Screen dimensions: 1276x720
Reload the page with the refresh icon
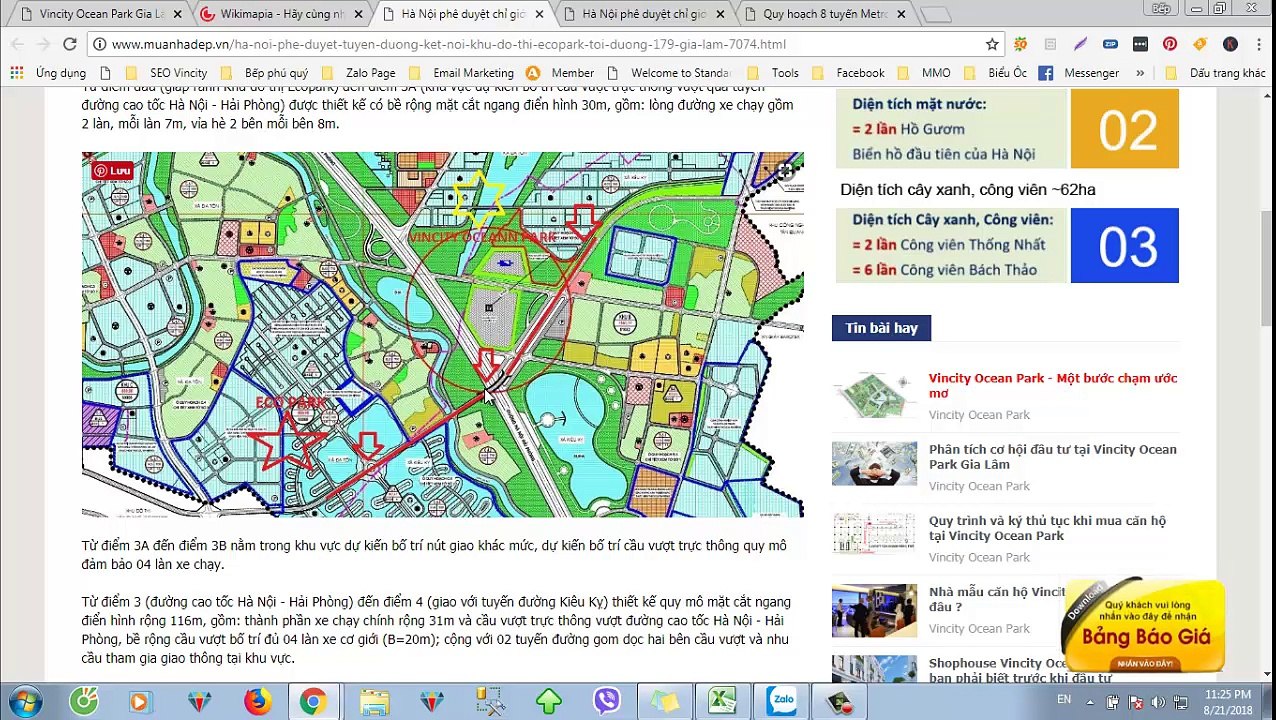(x=70, y=44)
